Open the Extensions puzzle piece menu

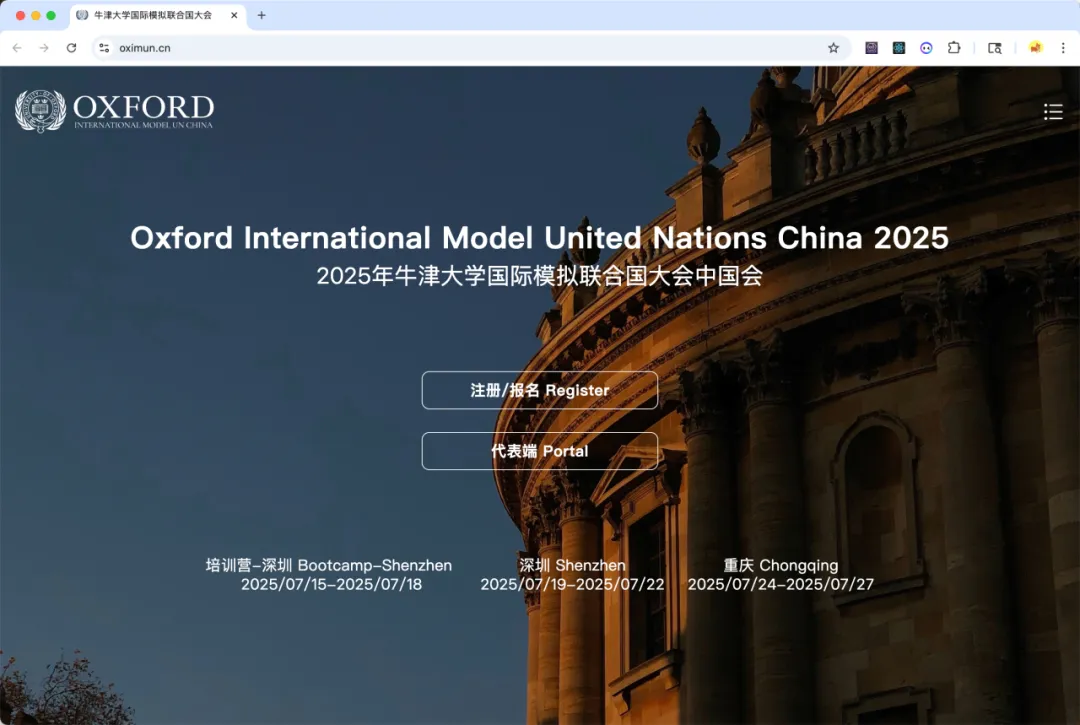(954, 48)
